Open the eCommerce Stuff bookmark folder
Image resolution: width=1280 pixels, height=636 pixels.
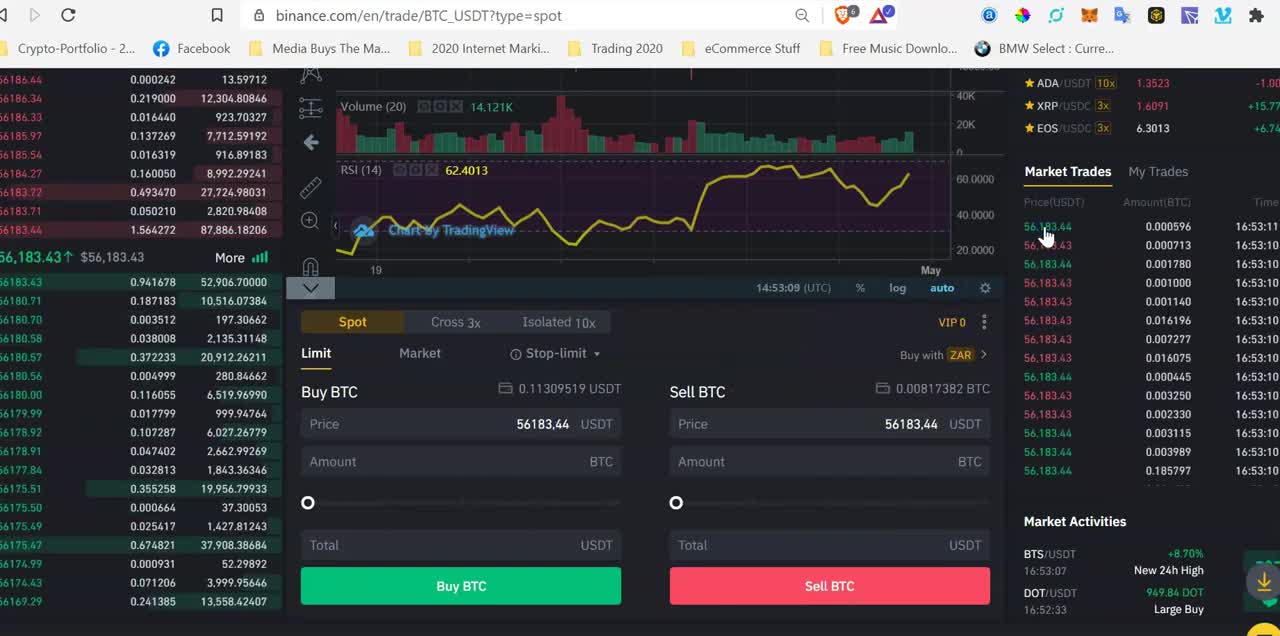[x=741, y=48]
